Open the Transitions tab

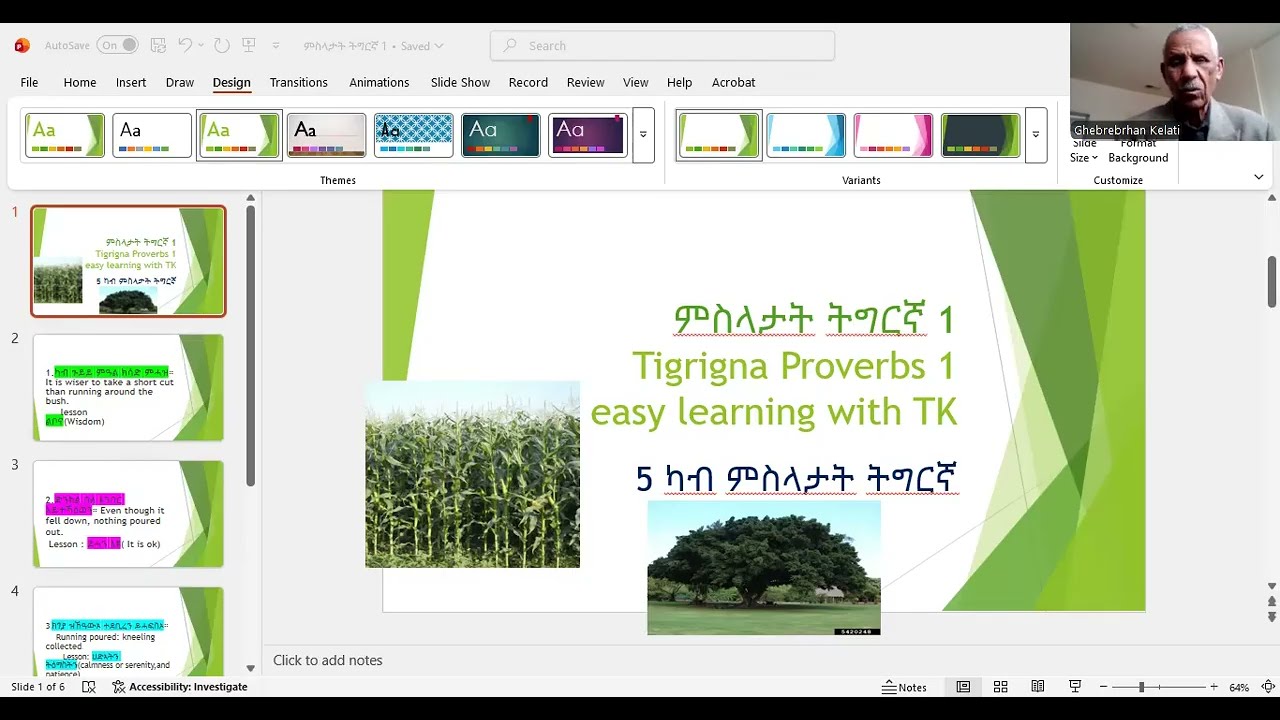[x=299, y=82]
